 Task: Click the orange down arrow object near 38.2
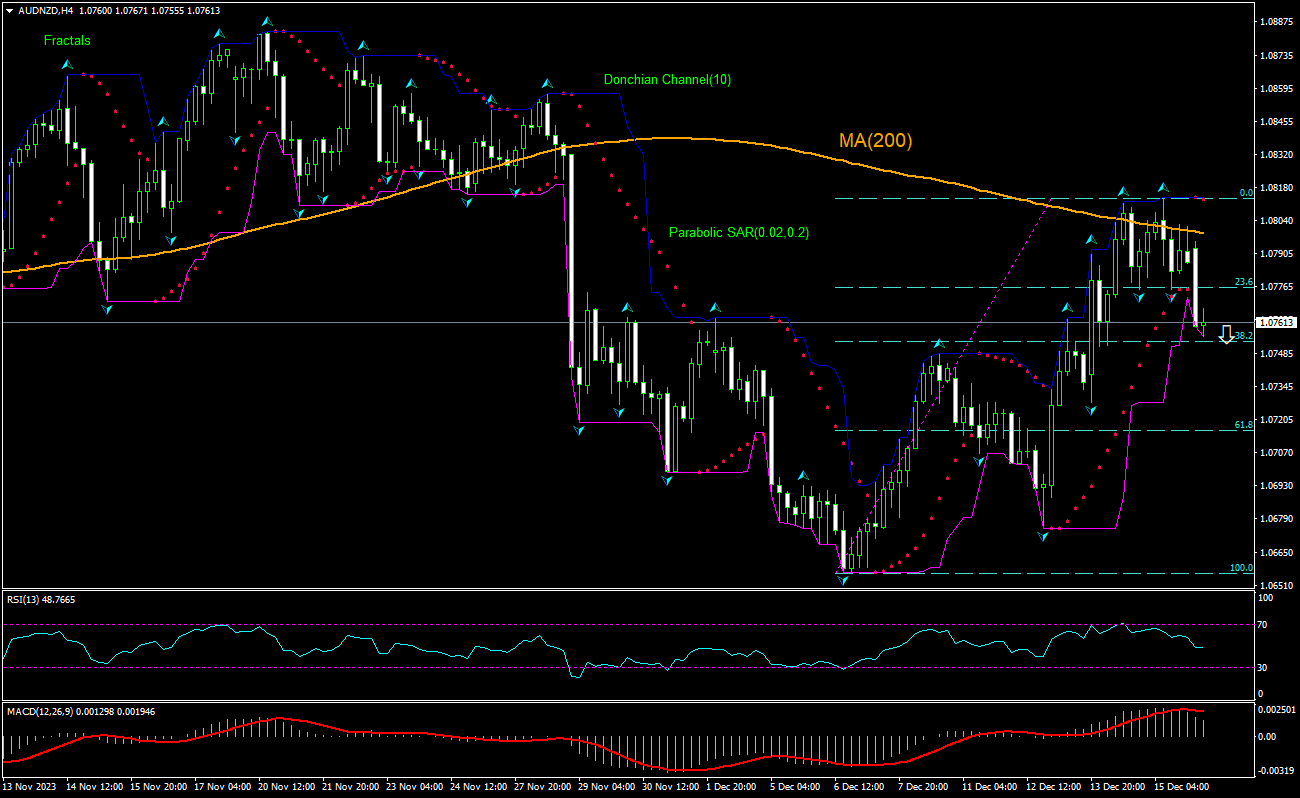1226,334
